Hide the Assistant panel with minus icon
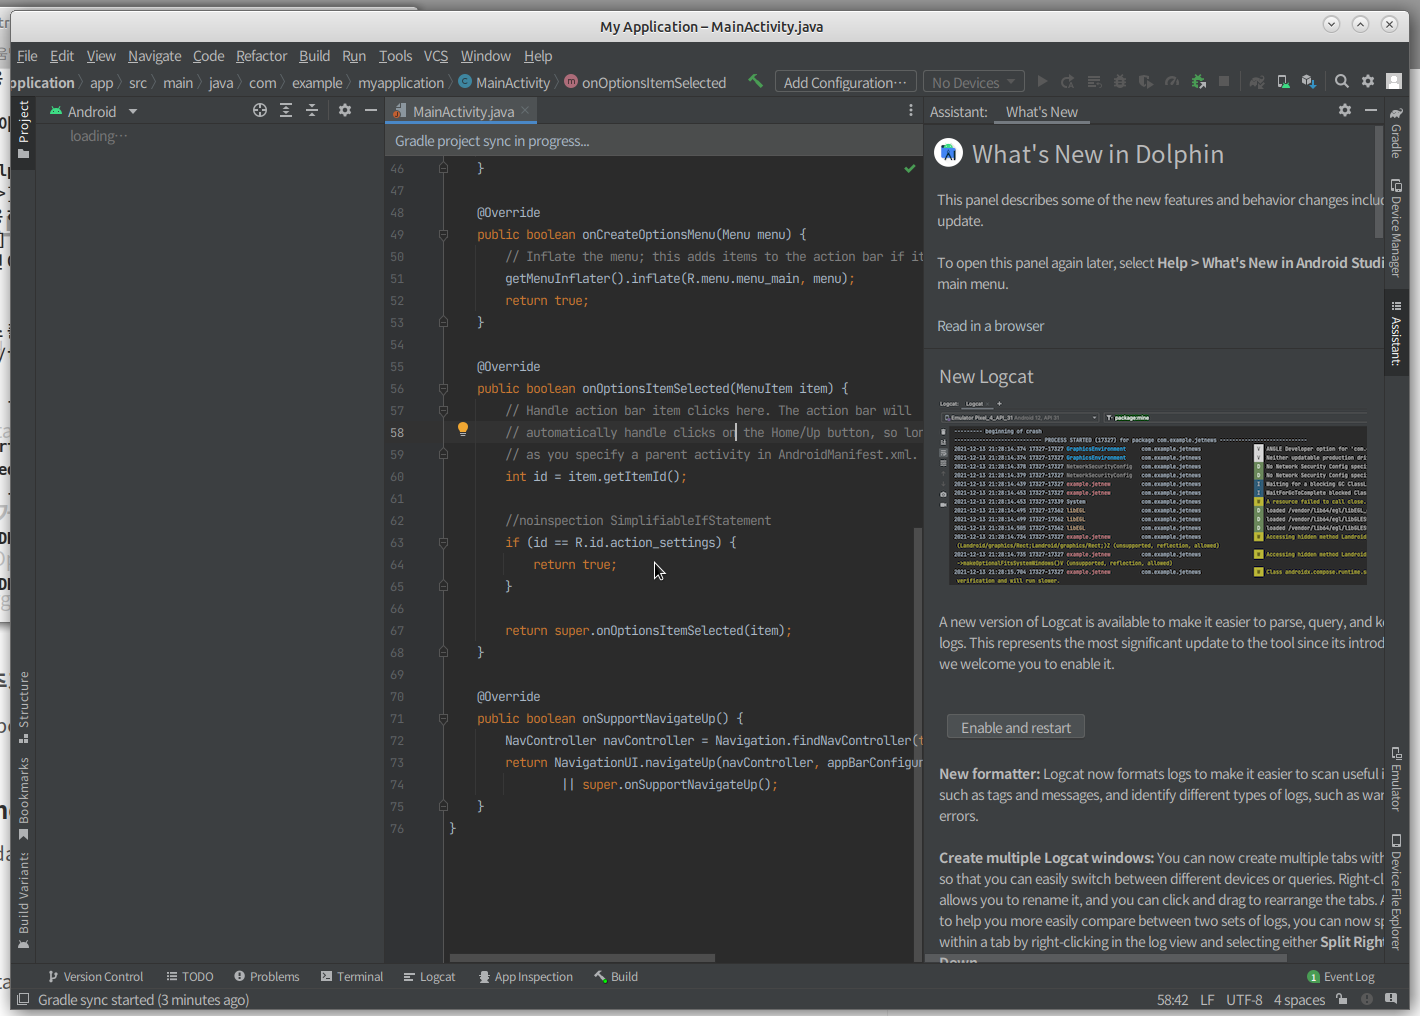This screenshot has height=1016, width=1420. (1371, 111)
